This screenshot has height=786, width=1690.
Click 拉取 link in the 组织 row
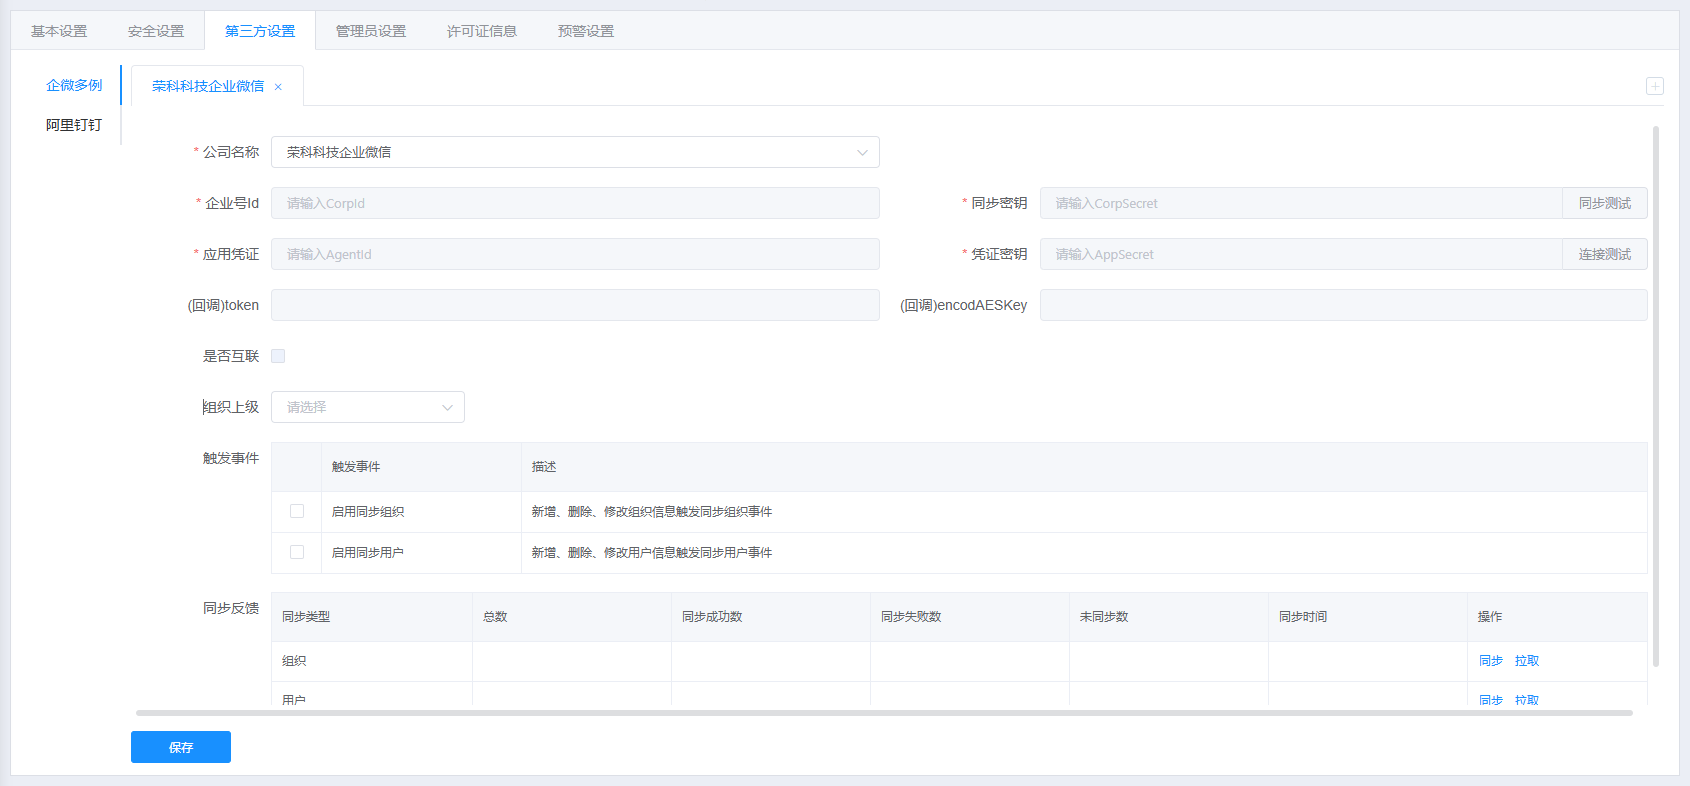pos(1526,661)
